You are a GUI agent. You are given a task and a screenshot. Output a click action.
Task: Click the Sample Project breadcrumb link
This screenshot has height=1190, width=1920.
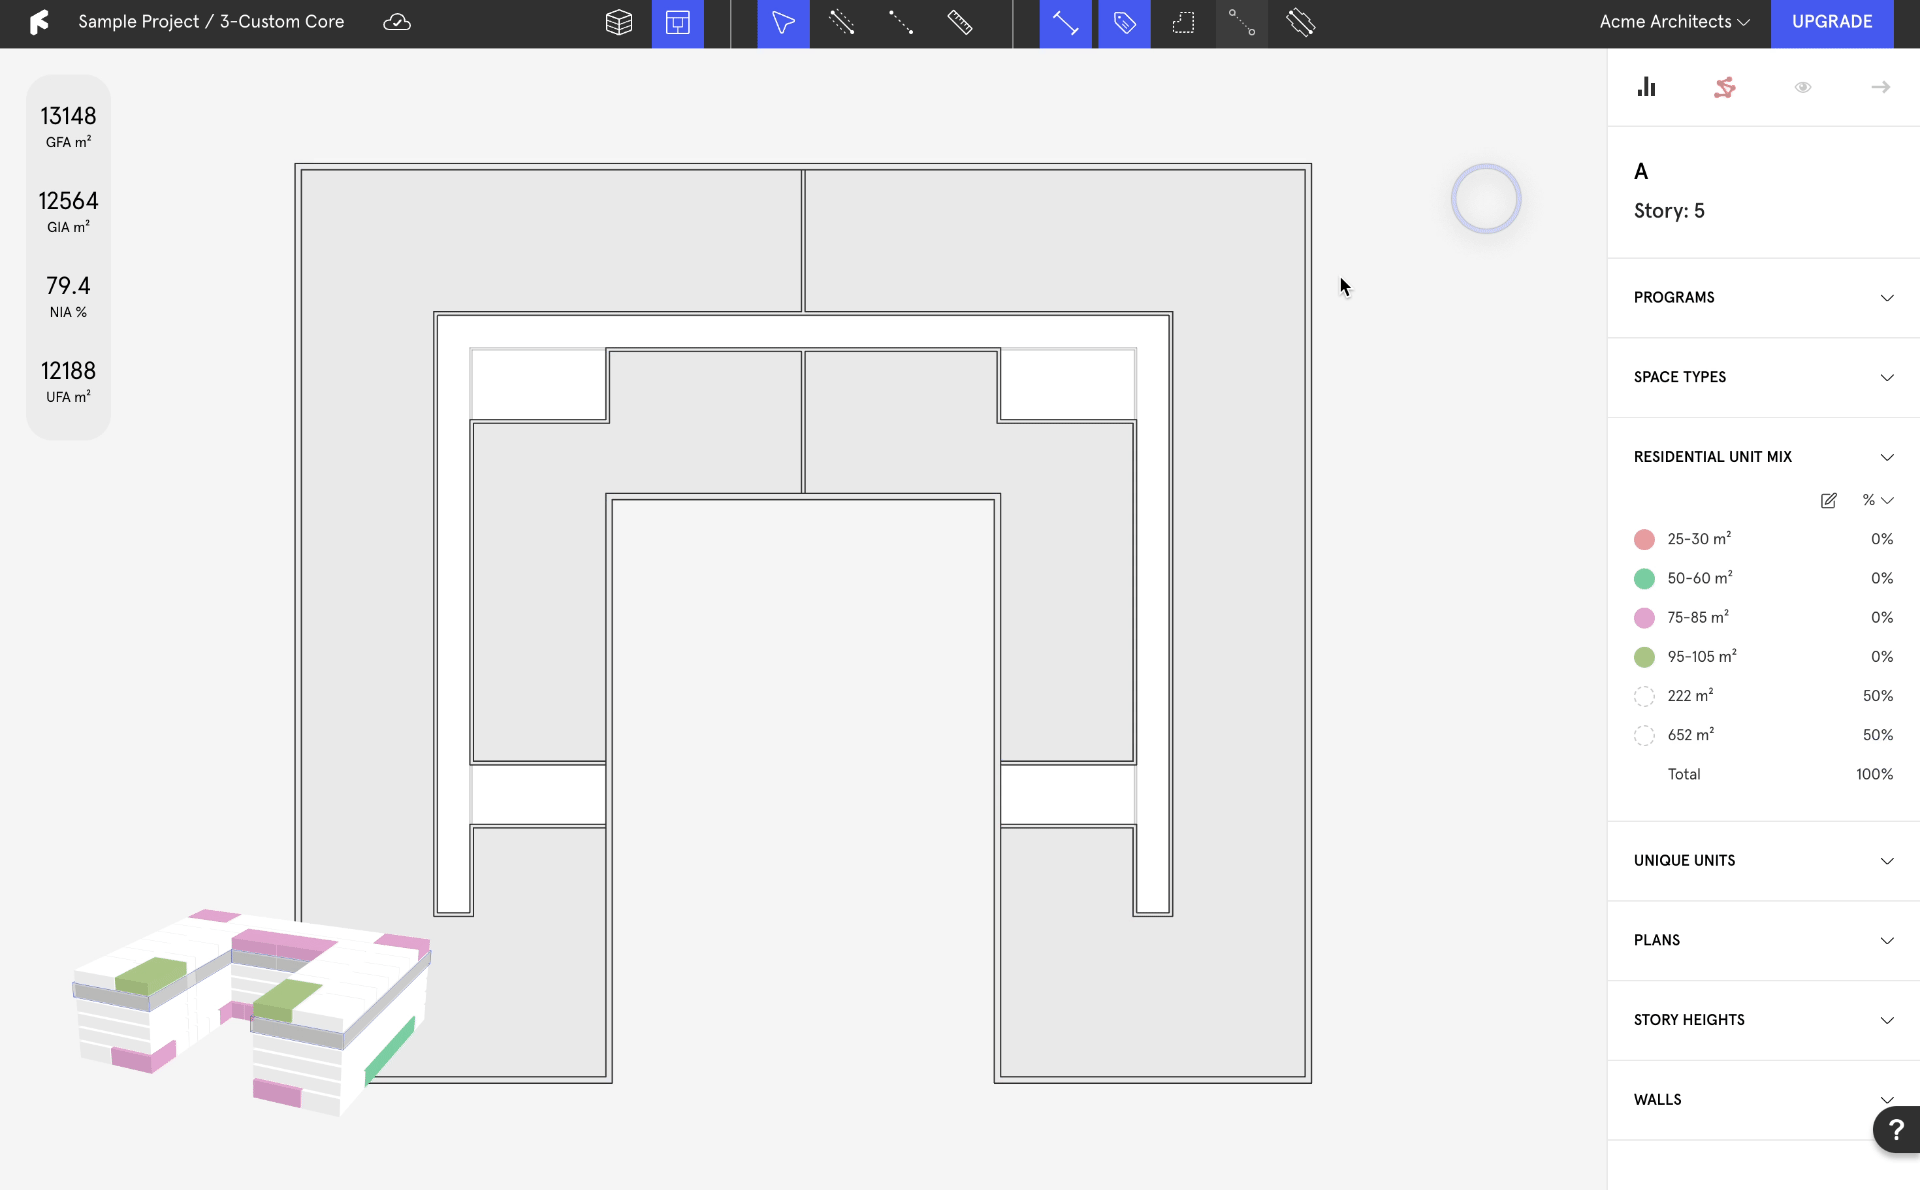(x=138, y=22)
